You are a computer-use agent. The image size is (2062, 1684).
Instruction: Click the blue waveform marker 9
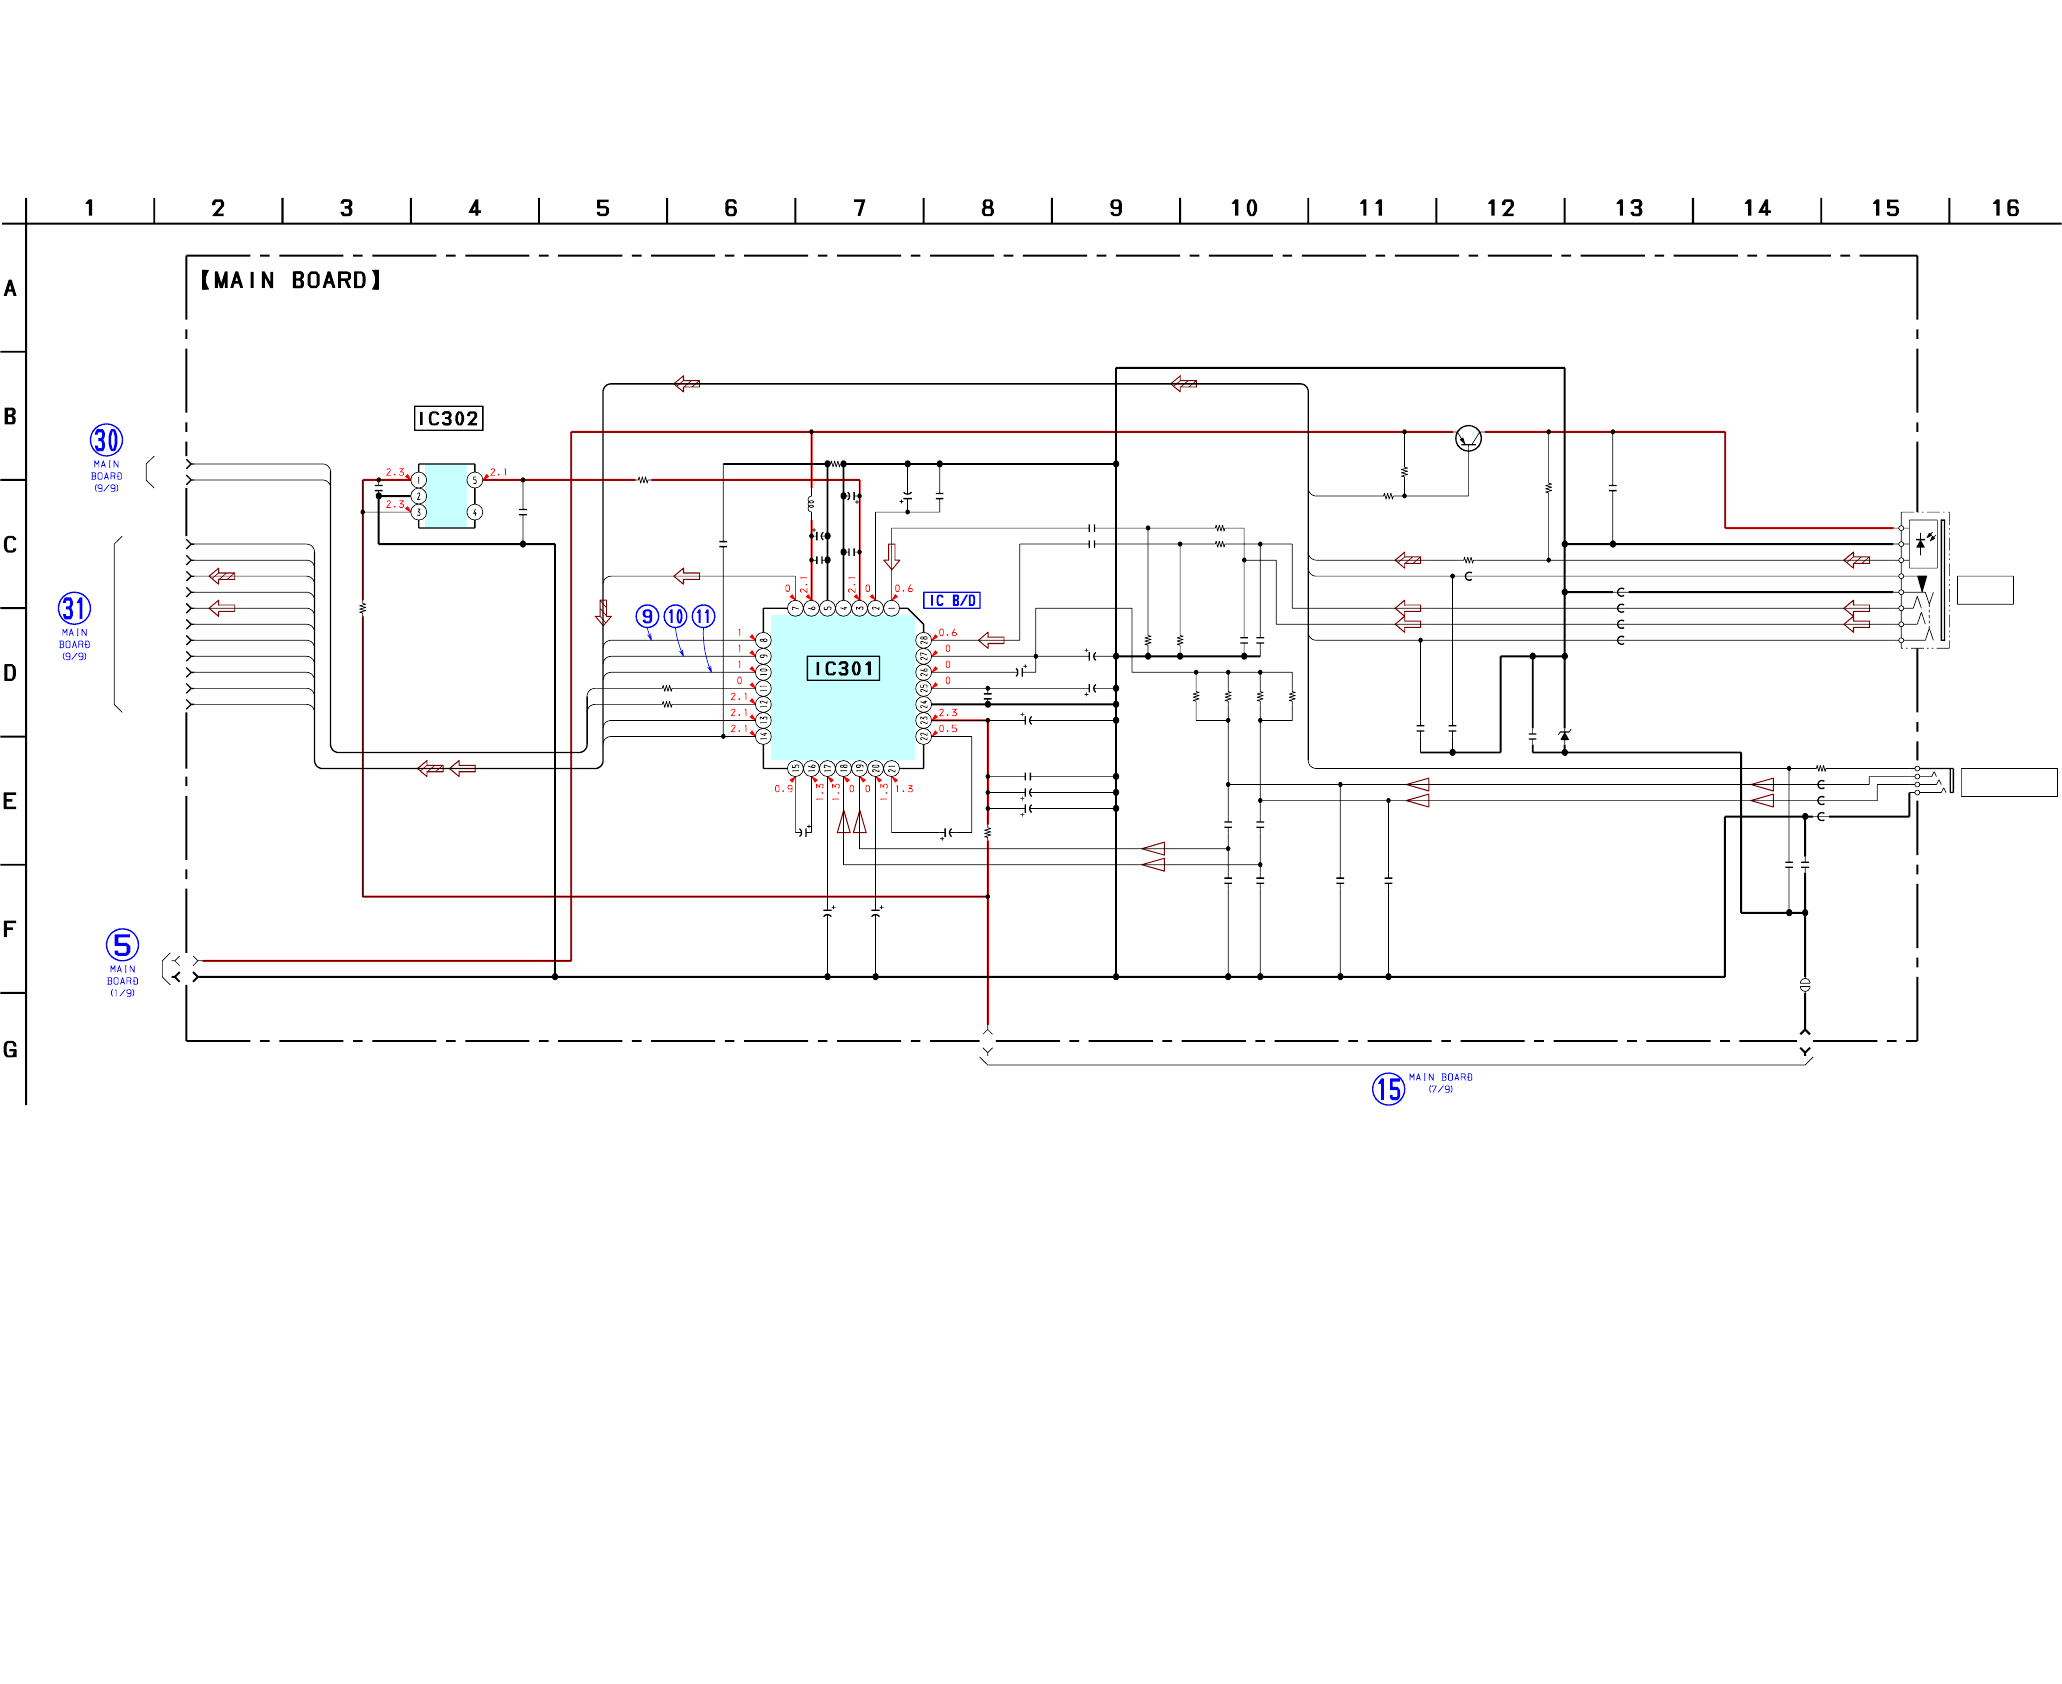647,617
